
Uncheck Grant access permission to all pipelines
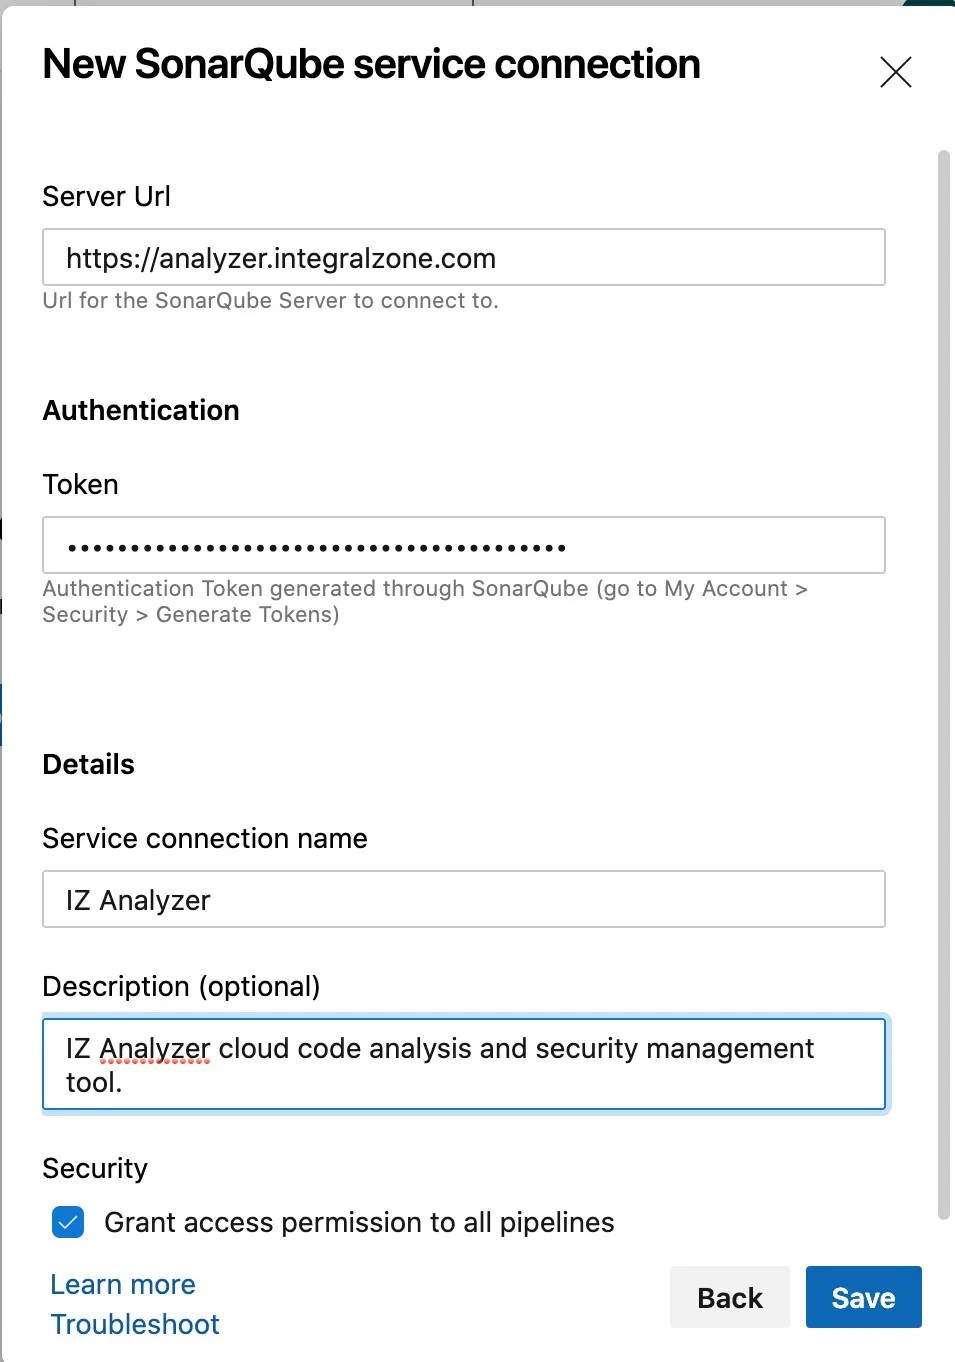(68, 1222)
